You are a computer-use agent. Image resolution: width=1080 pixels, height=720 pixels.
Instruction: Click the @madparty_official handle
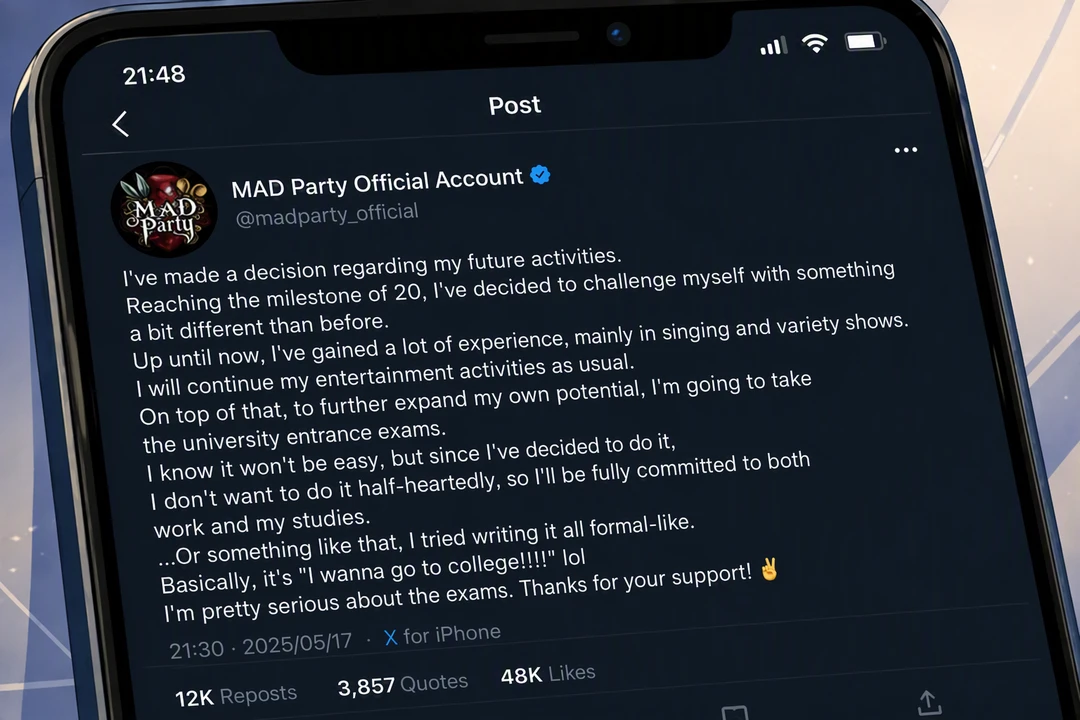pyautogui.click(x=326, y=215)
